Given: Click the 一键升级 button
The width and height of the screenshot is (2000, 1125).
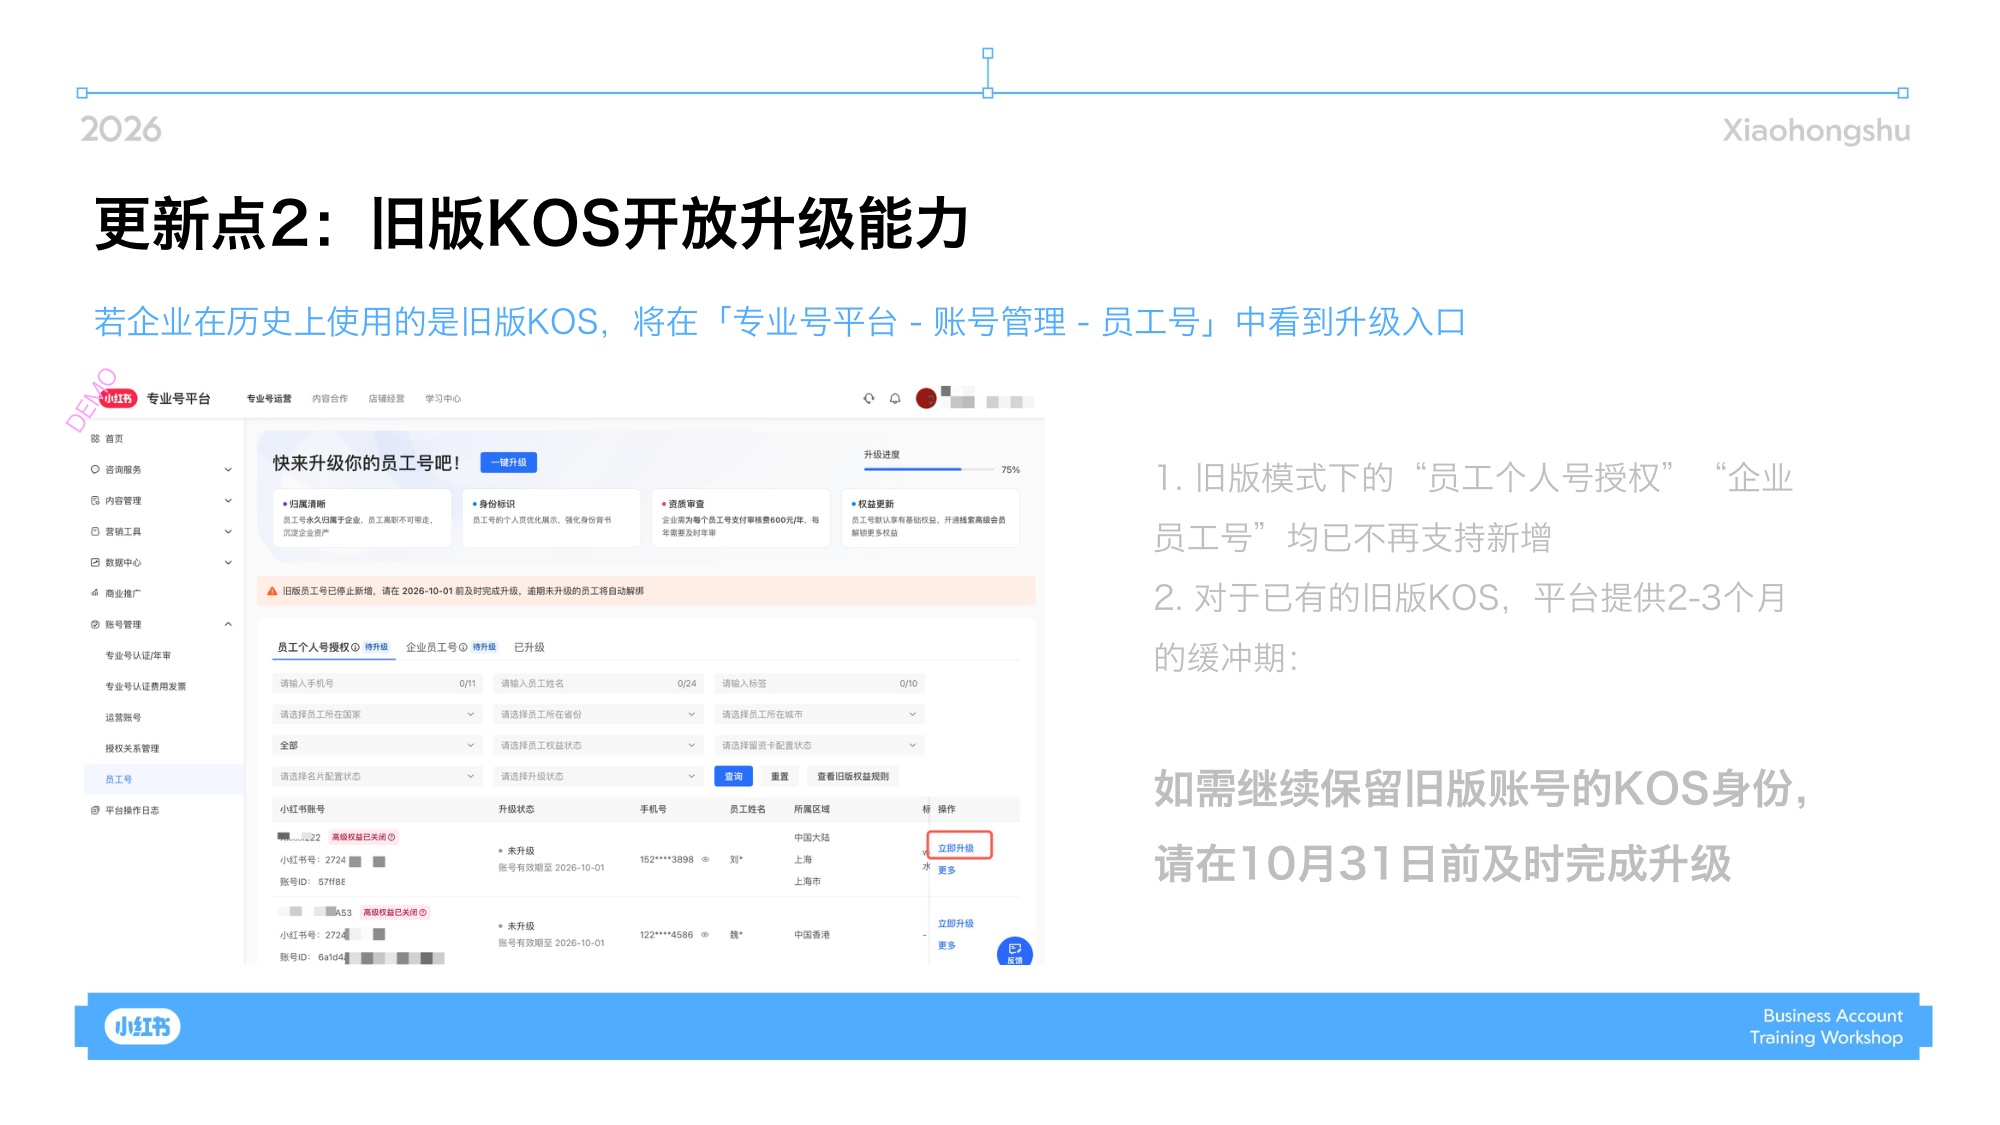Looking at the screenshot, I should tap(509, 463).
